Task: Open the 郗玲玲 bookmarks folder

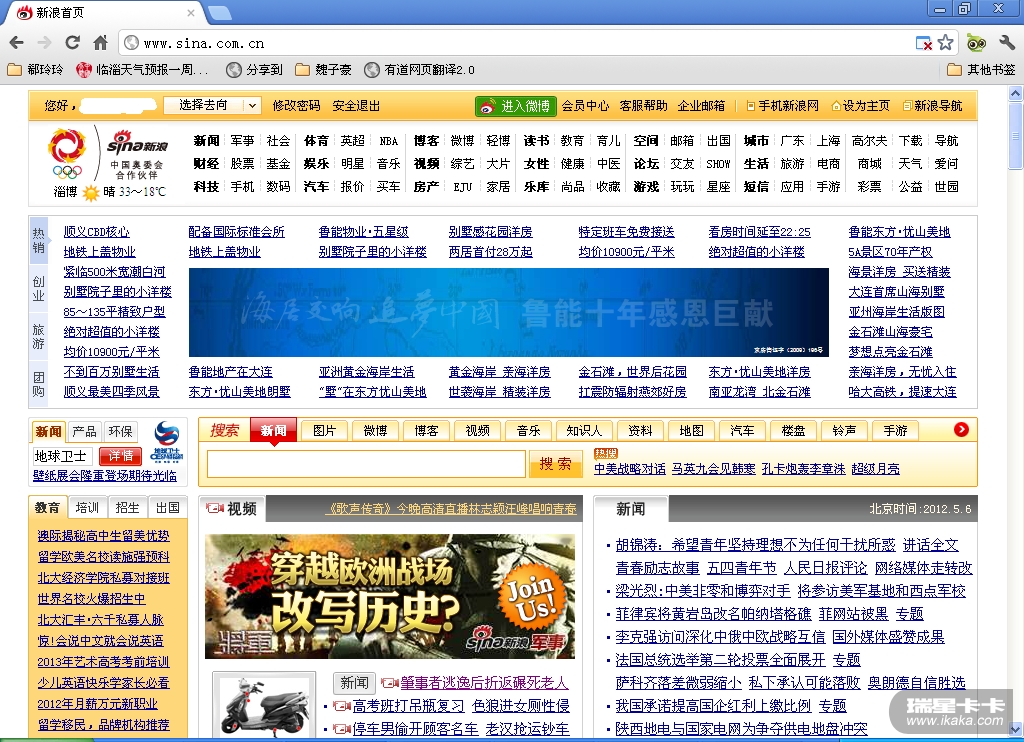Action: tap(35, 69)
